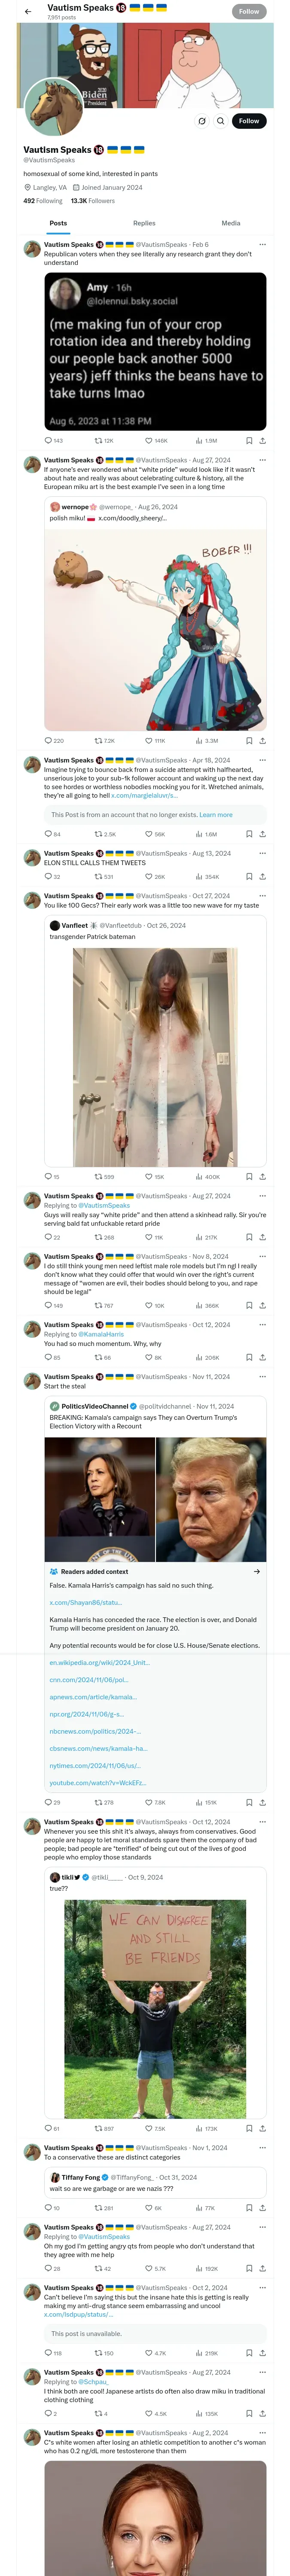Share the '100 Gecs' post
The height and width of the screenshot is (2576, 290).
pos(262,1177)
